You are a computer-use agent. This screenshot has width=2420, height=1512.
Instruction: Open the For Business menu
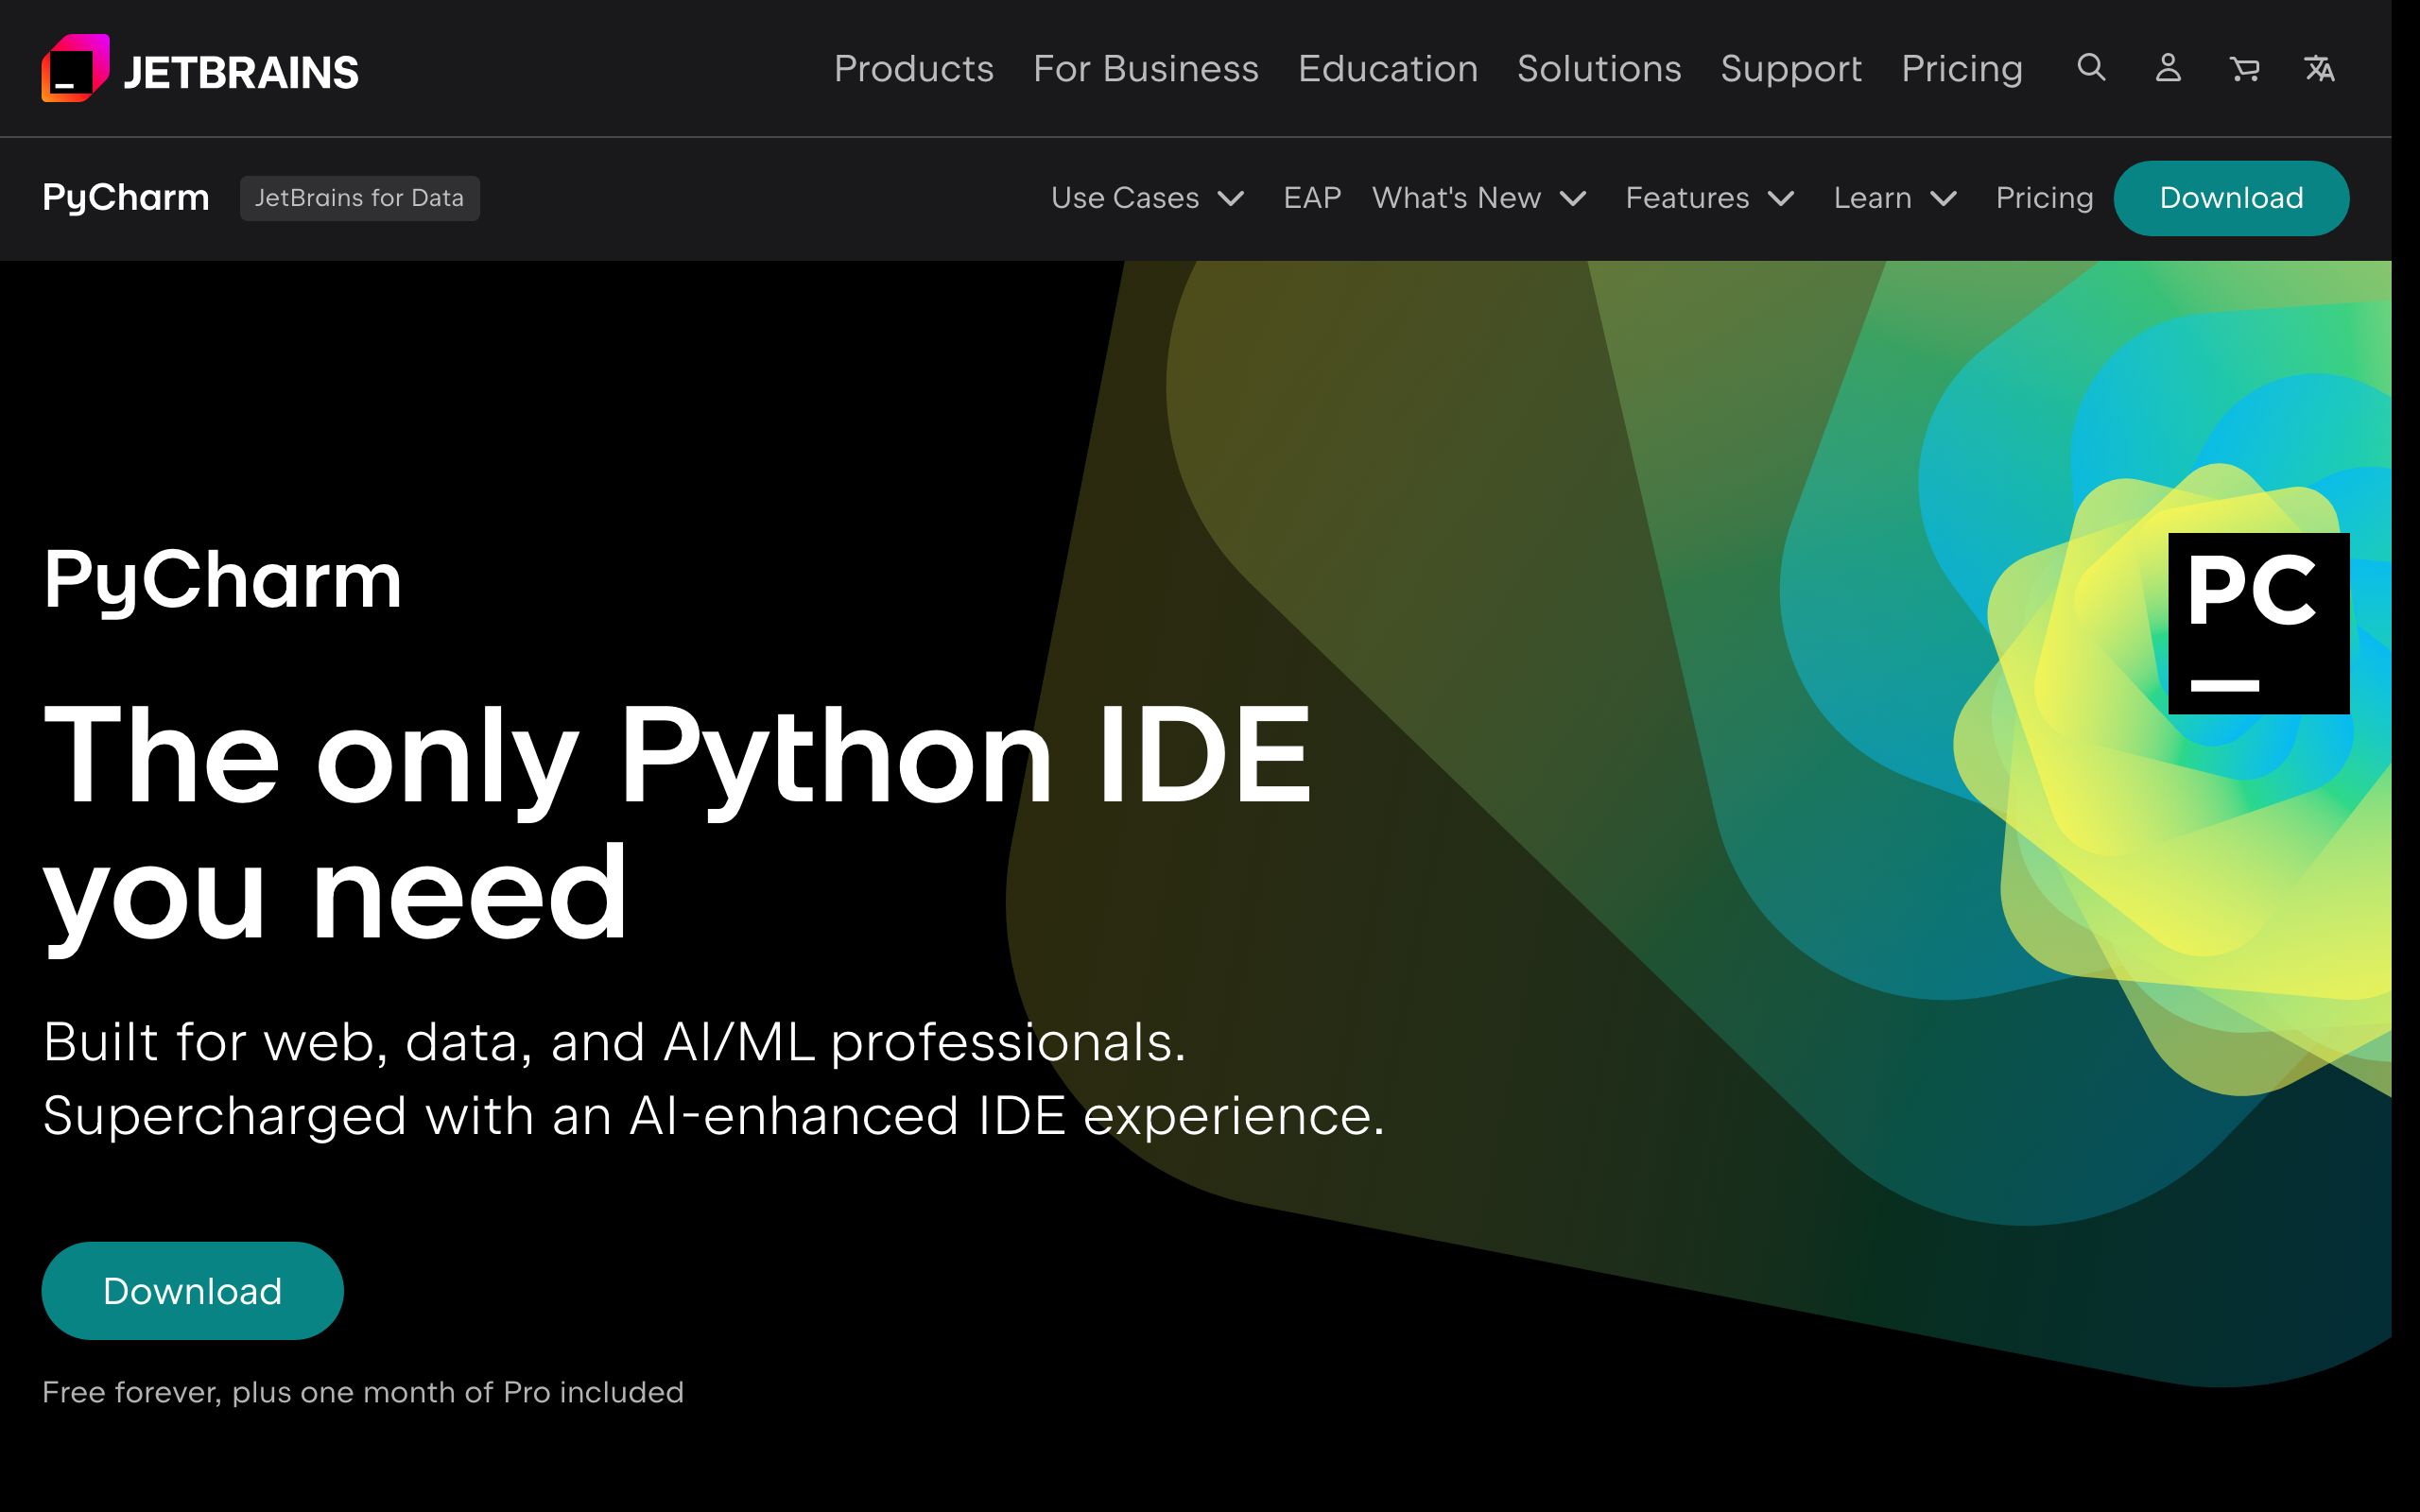1146,69
